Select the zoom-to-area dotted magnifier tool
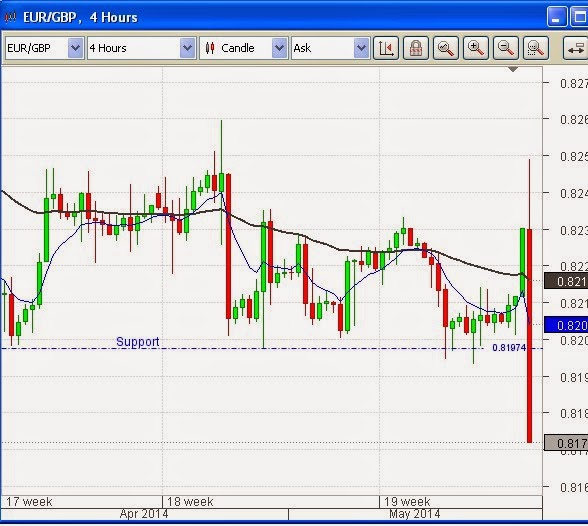This screenshot has width=588, height=526. [x=536, y=48]
